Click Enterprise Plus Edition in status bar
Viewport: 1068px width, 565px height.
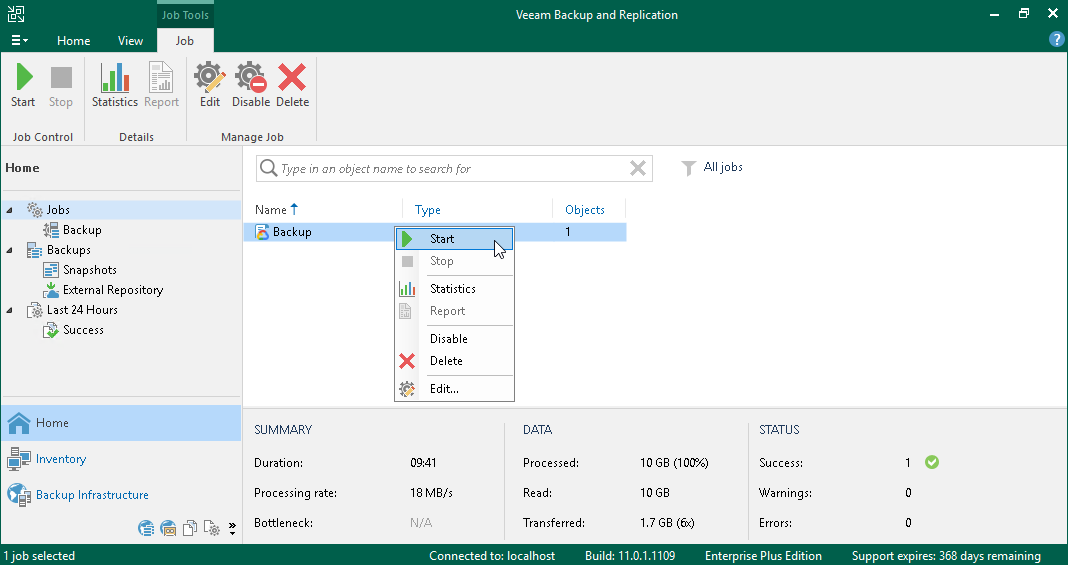[763, 555]
